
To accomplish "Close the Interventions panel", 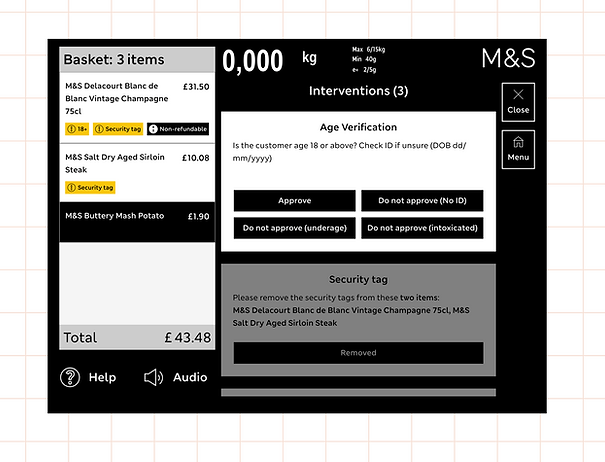I will [x=518, y=102].
